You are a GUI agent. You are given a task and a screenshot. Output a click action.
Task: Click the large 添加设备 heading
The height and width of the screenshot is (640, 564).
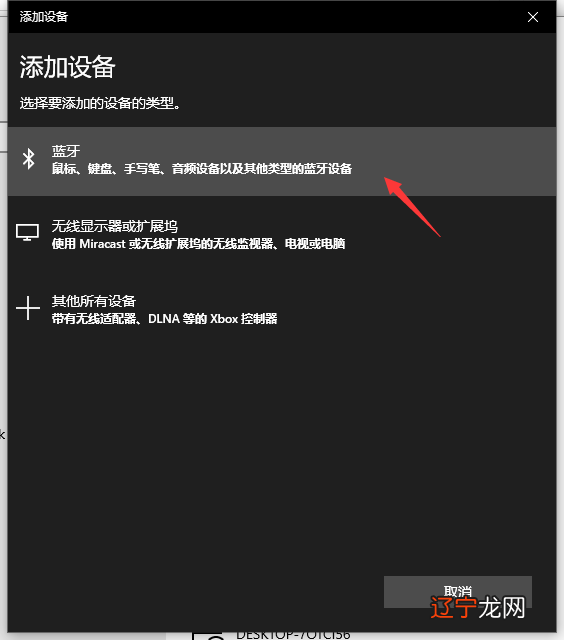click(67, 67)
